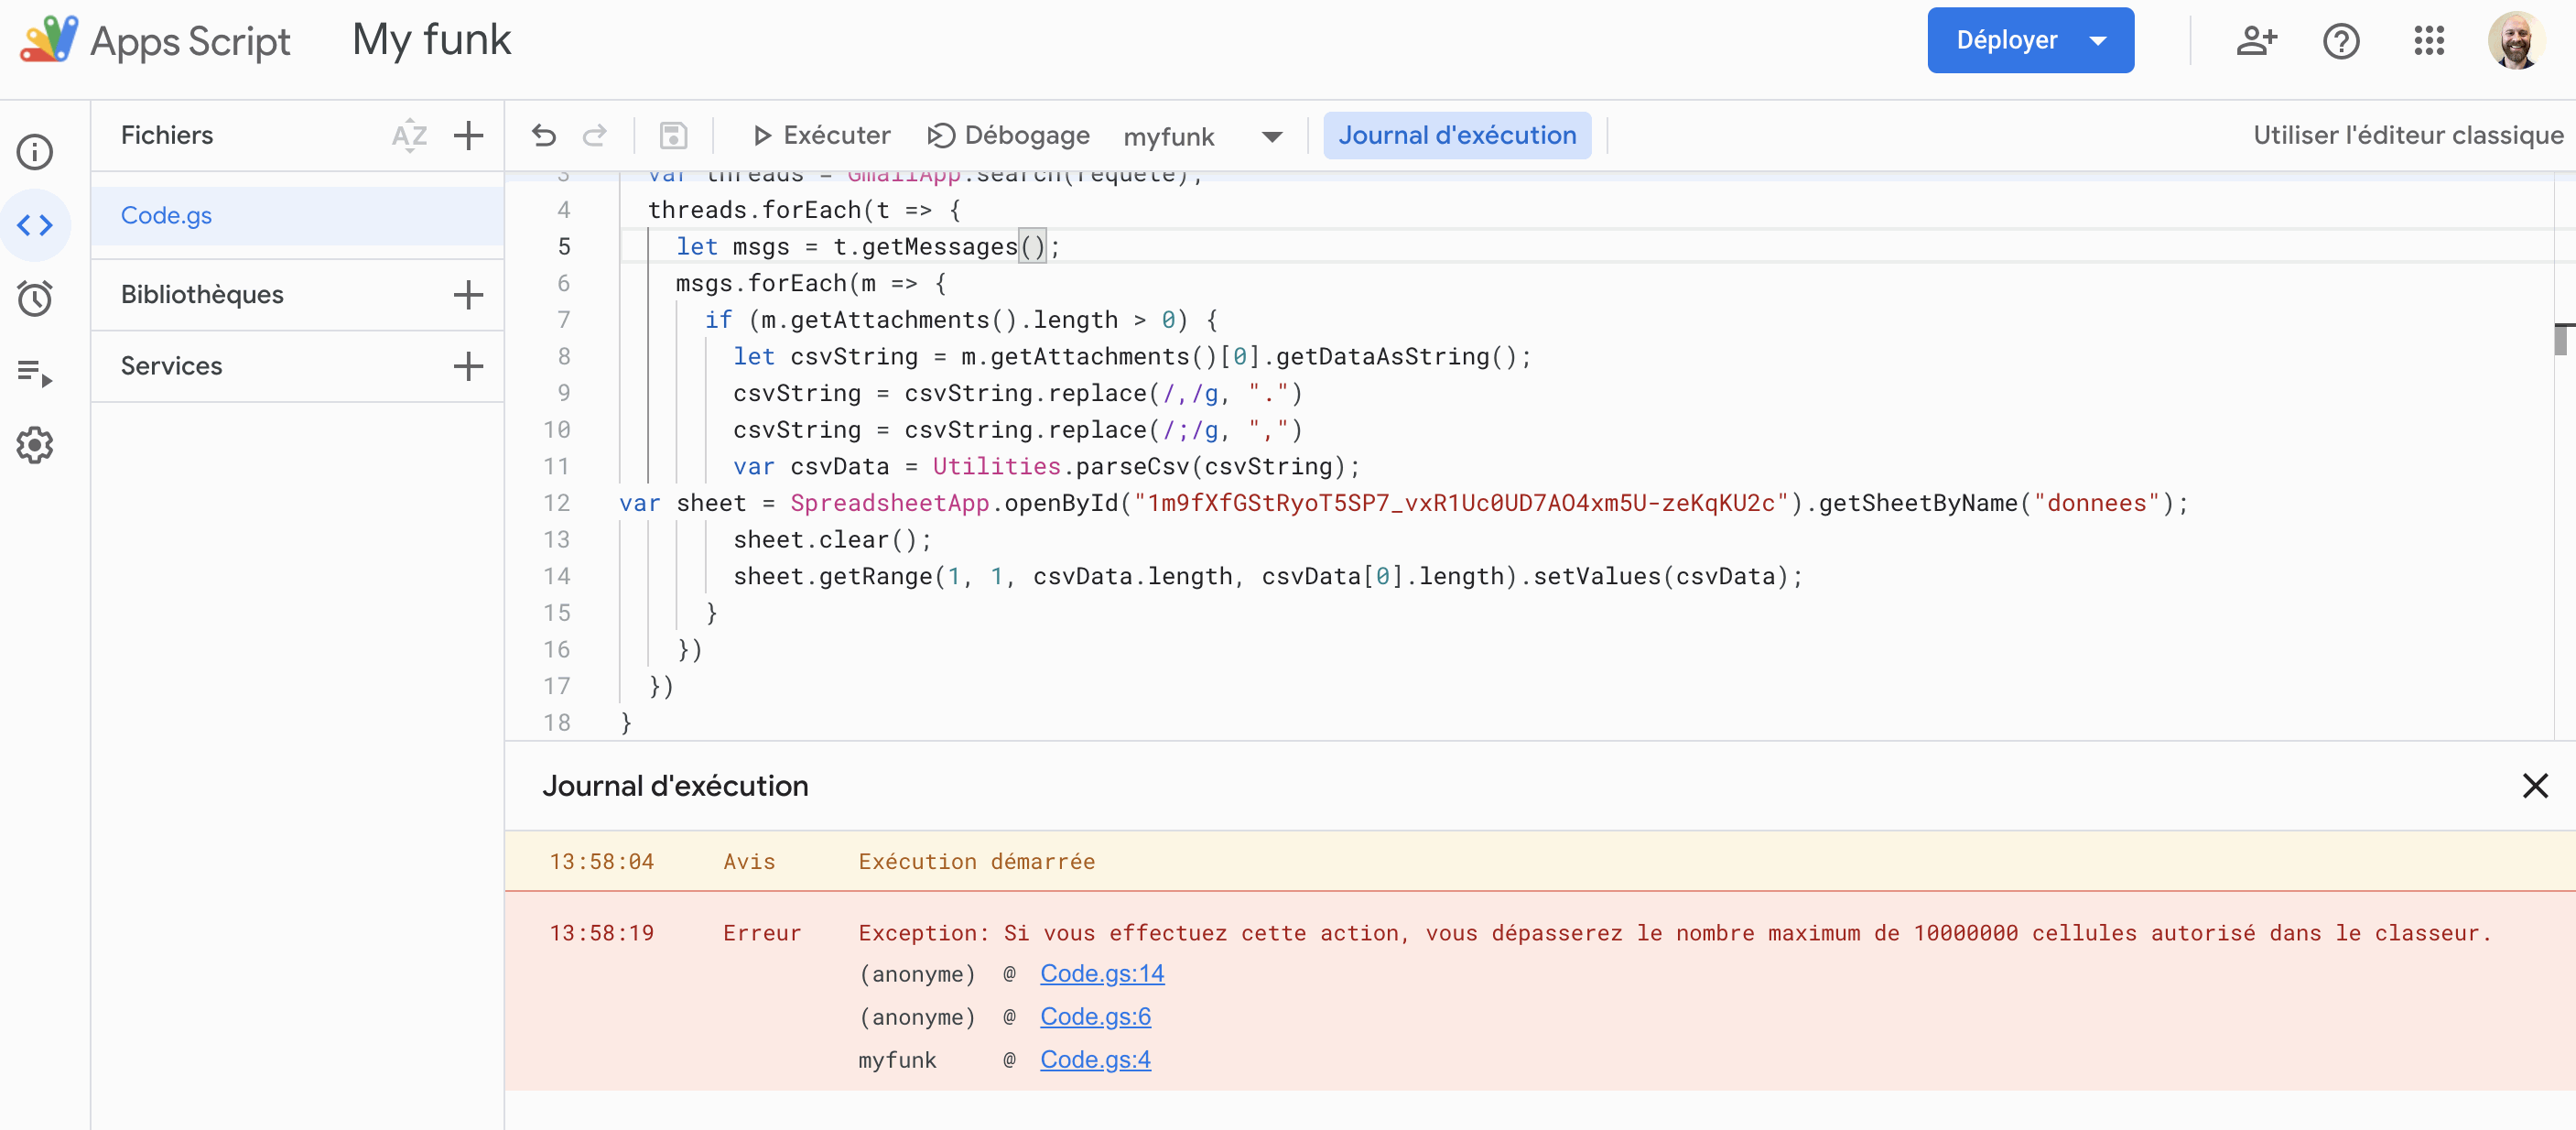
Task: Click the Journal d'exécution panel title
Action: 675,786
